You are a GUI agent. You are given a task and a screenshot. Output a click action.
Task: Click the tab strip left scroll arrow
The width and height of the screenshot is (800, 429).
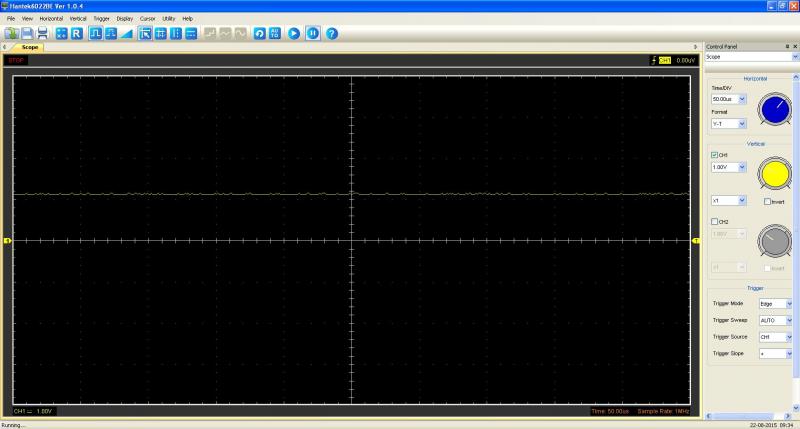(5, 47)
